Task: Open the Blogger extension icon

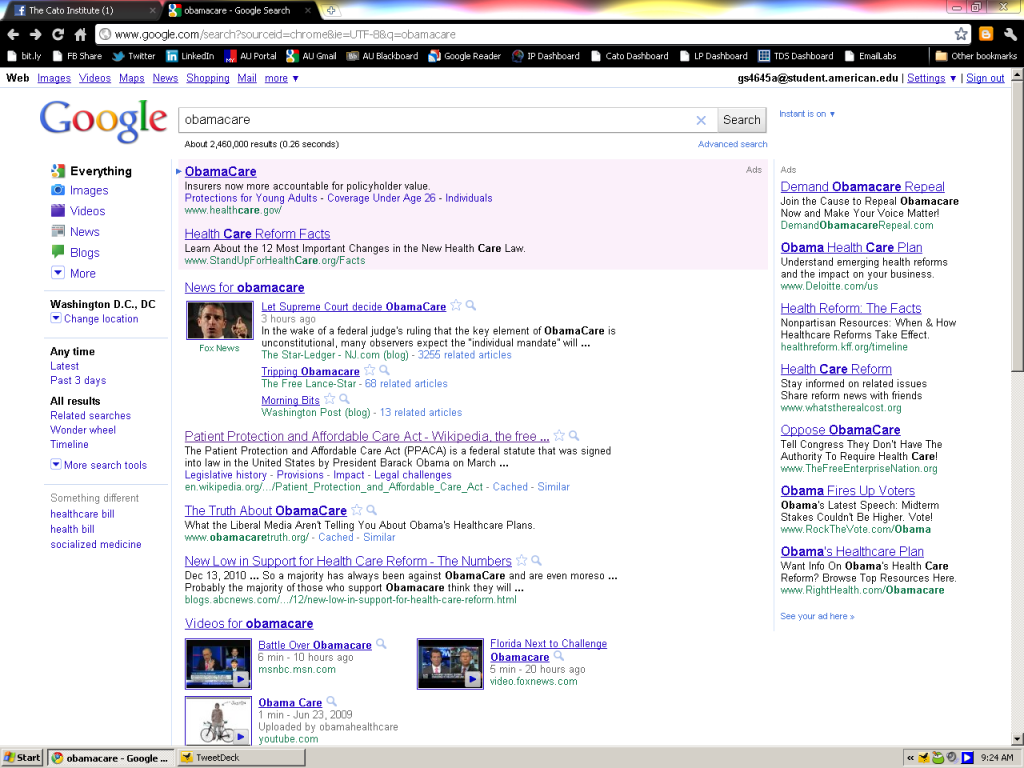Action: pos(985,34)
